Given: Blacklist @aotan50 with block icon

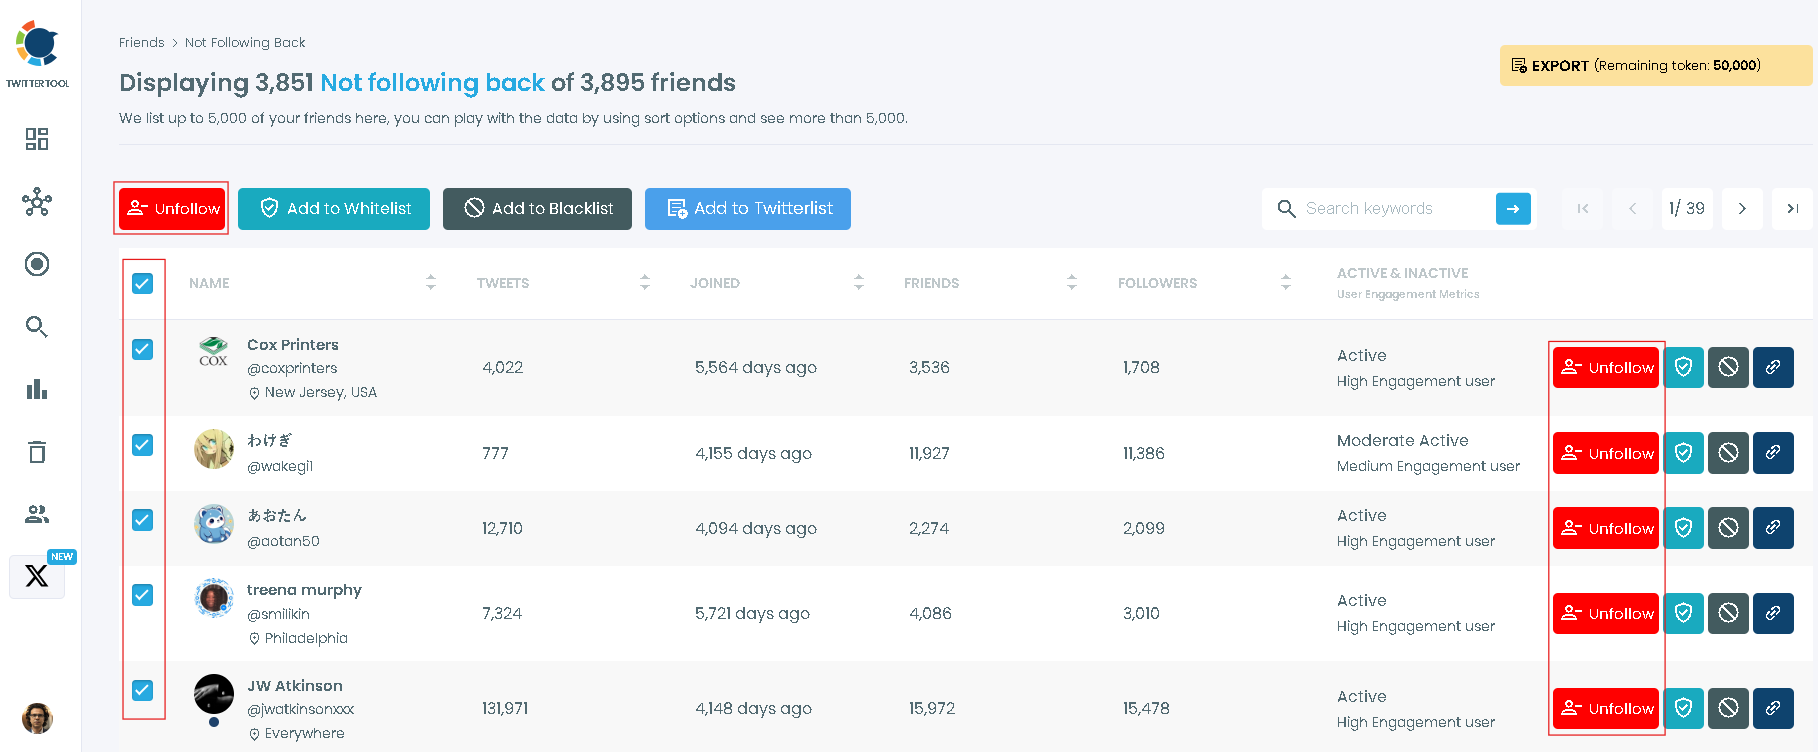Looking at the screenshot, I should (1729, 528).
